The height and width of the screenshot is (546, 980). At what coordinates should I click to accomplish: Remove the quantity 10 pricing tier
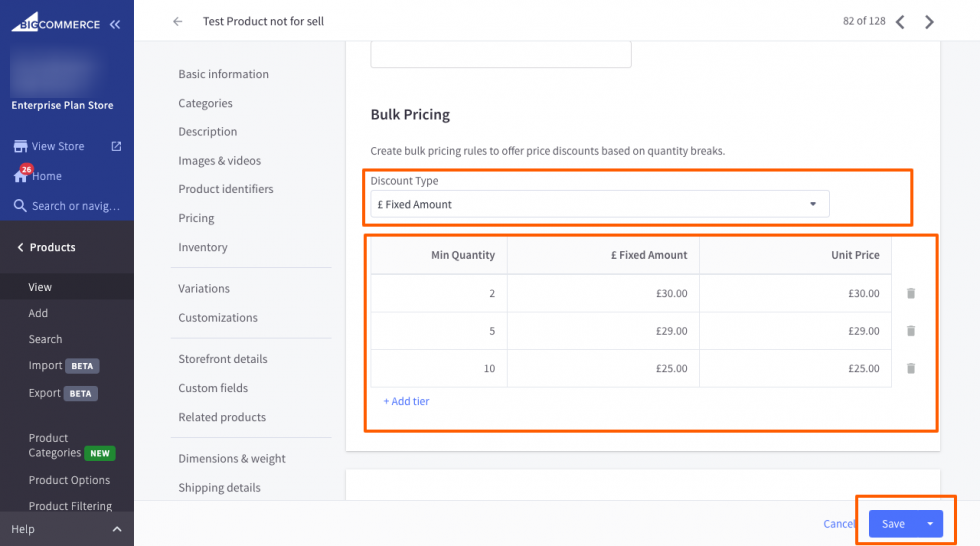[911, 369]
